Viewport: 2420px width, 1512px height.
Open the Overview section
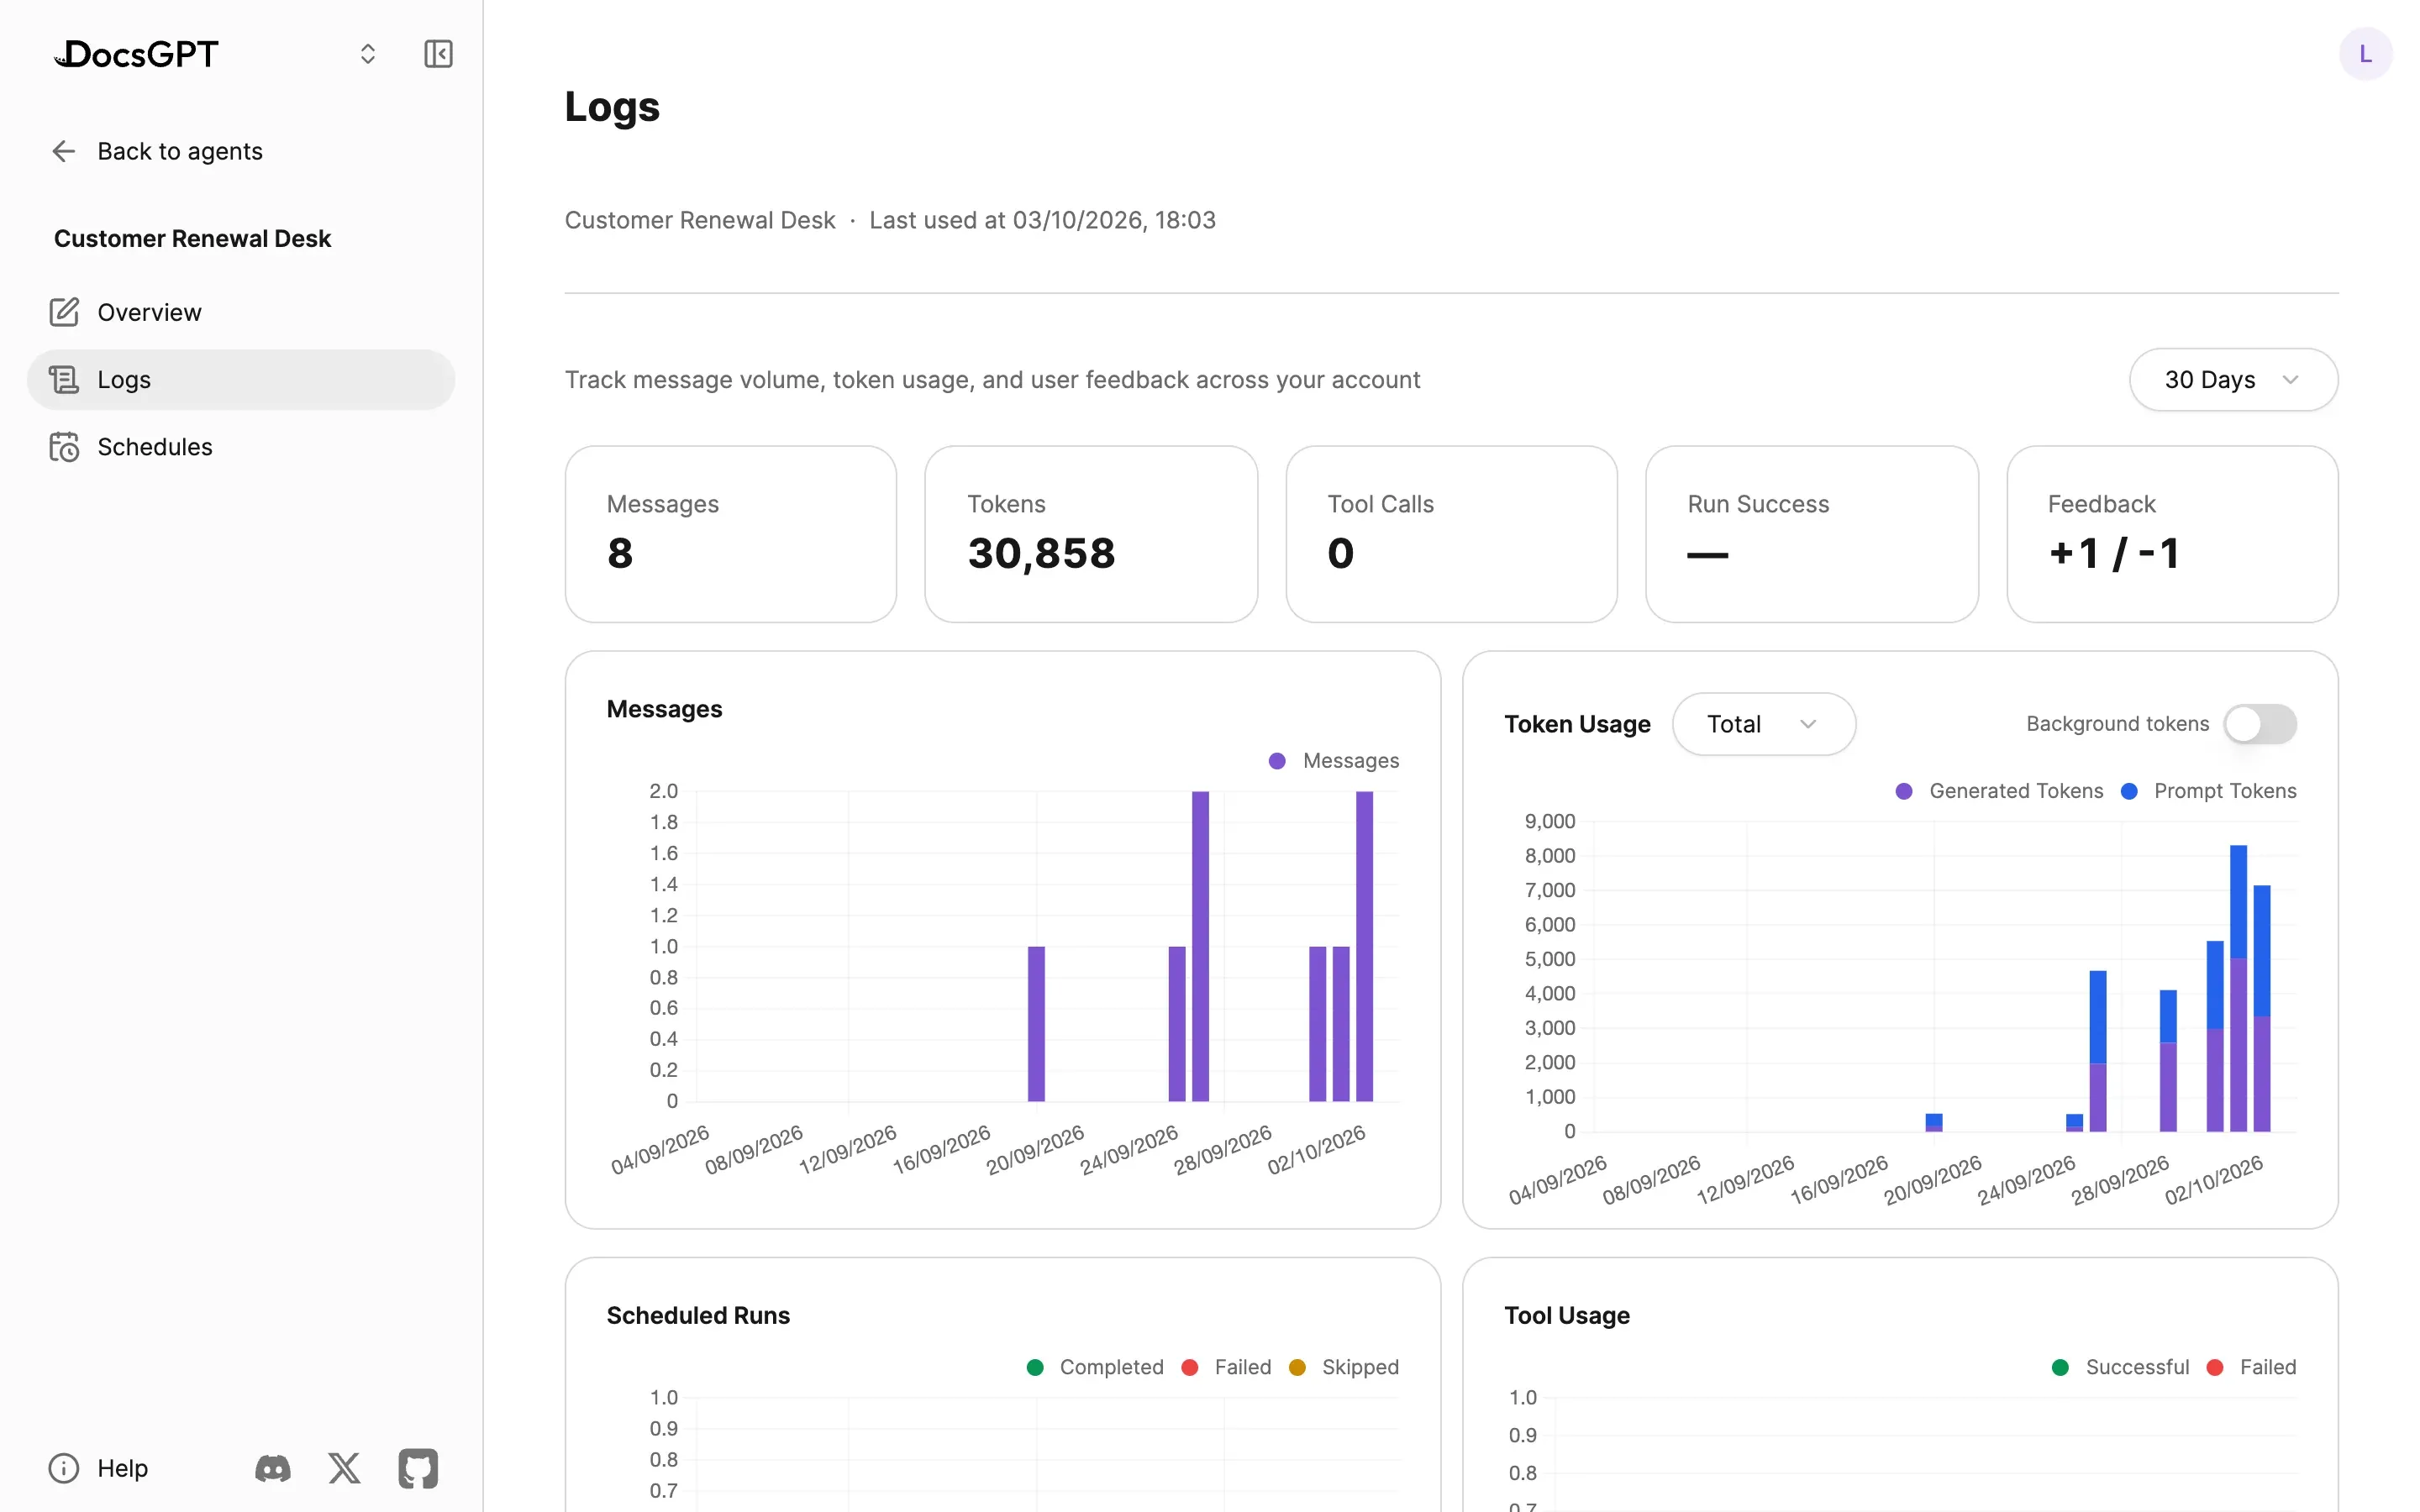point(241,312)
